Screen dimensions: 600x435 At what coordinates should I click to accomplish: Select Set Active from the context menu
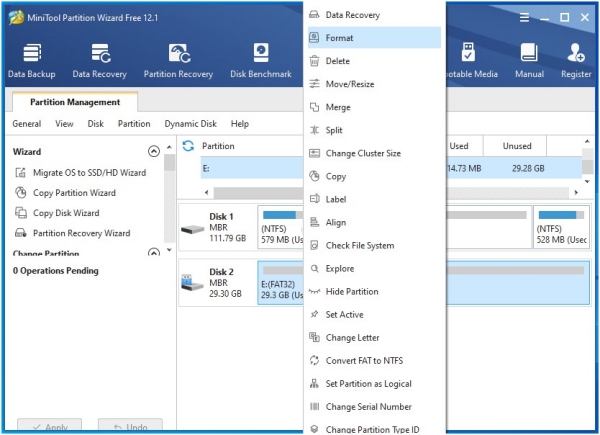[374, 314]
